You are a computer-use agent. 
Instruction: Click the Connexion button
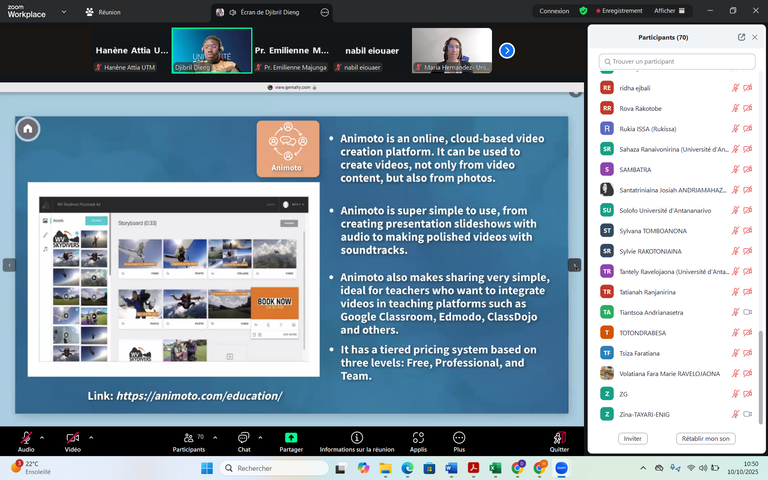[x=554, y=11]
